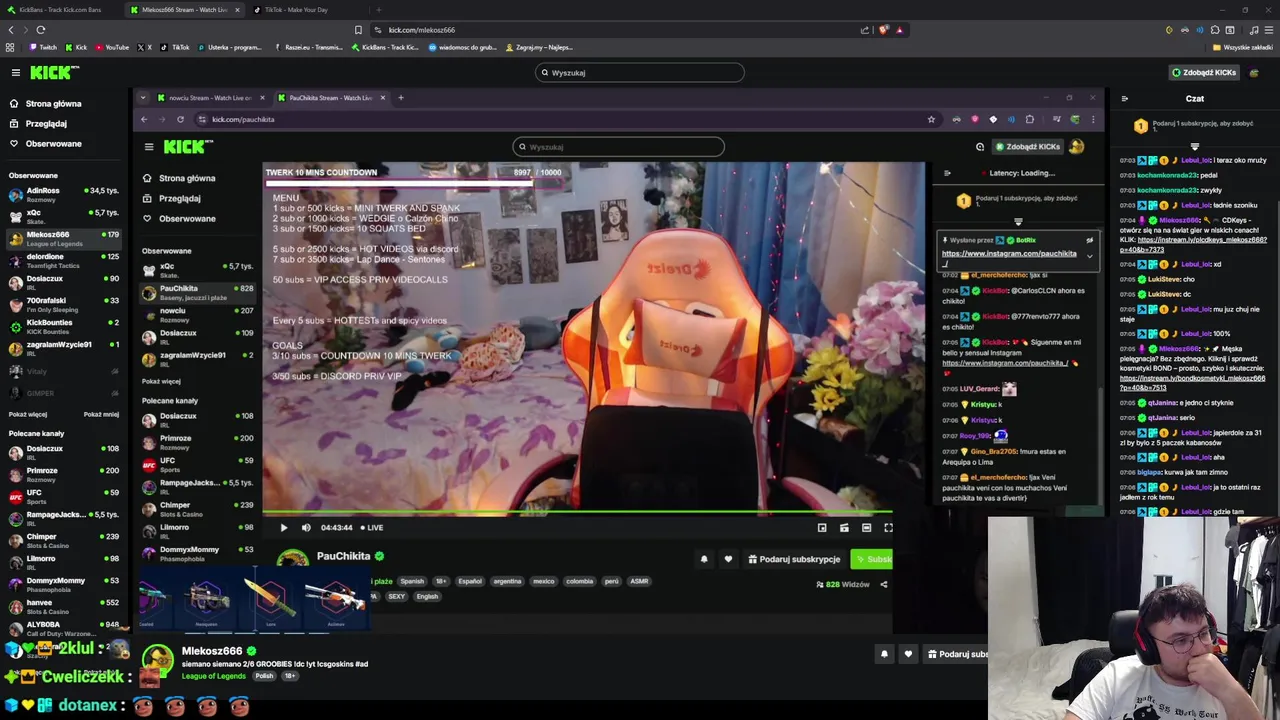
Task: Click the green stream progress bar
Action: tap(578, 512)
